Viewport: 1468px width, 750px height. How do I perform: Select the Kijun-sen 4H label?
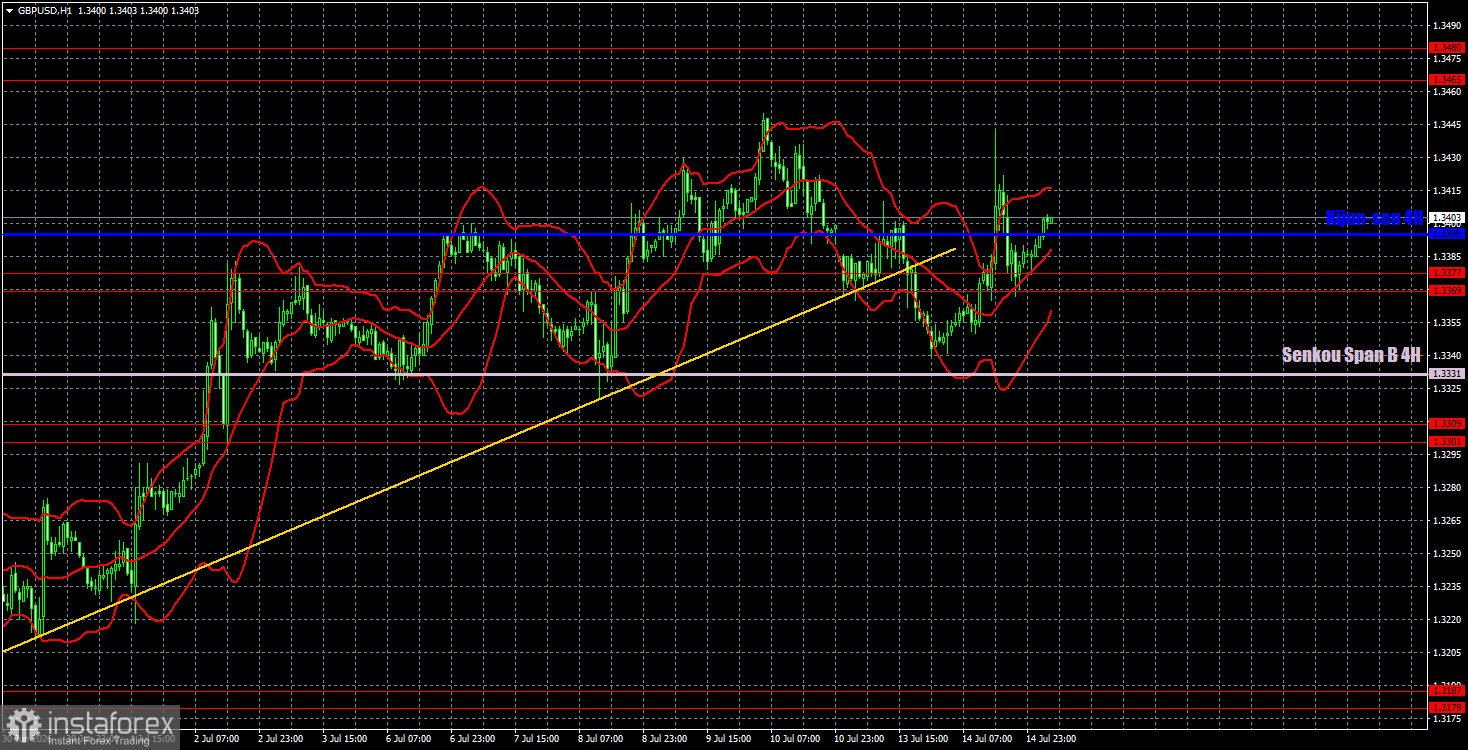[x=1373, y=218]
